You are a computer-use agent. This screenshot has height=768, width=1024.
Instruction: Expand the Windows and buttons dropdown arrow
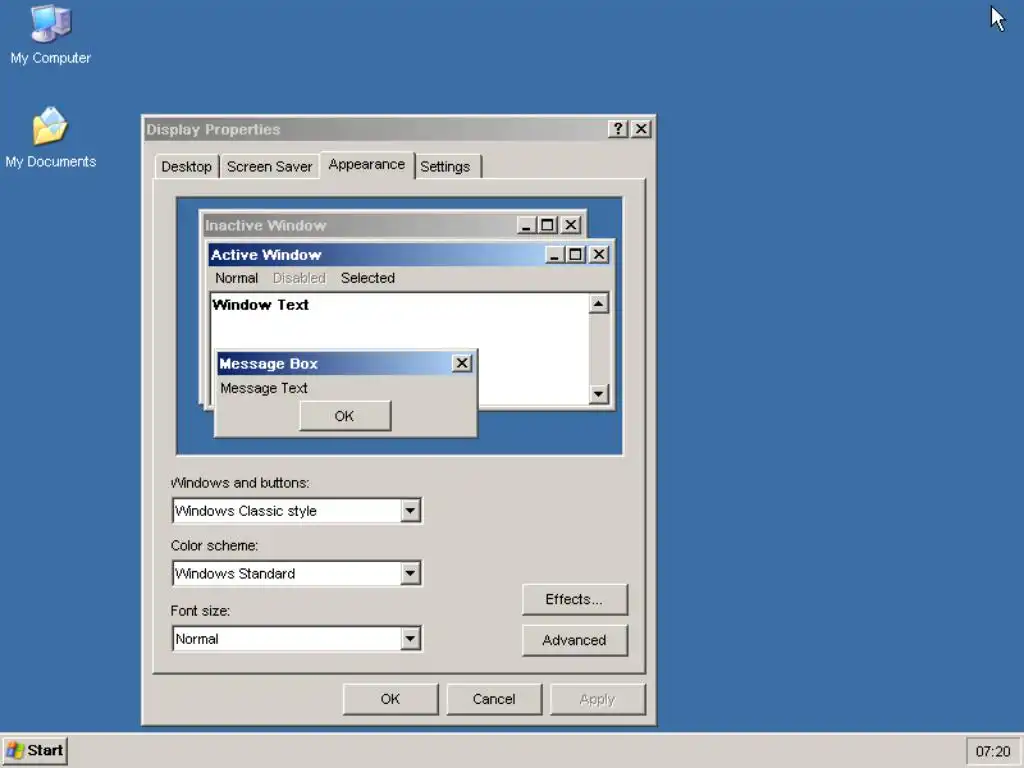(410, 511)
